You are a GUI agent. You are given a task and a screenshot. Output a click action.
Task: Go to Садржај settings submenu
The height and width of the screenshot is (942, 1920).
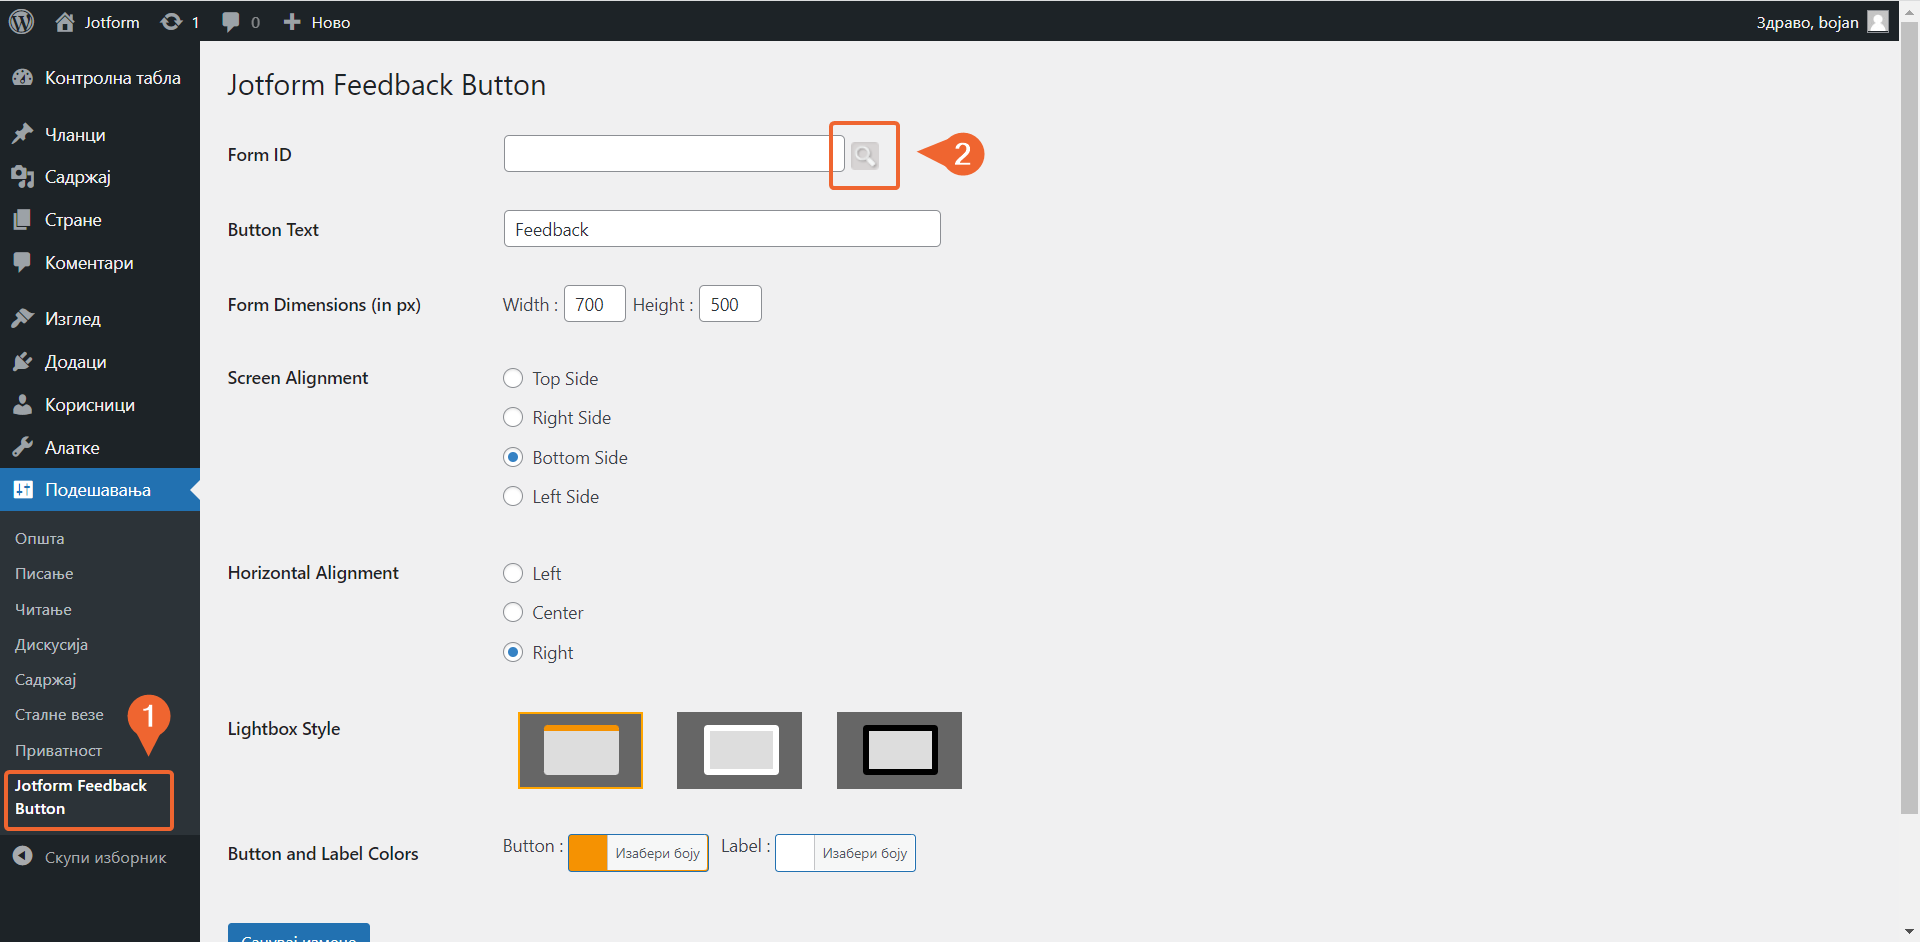(x=45, y=680)
